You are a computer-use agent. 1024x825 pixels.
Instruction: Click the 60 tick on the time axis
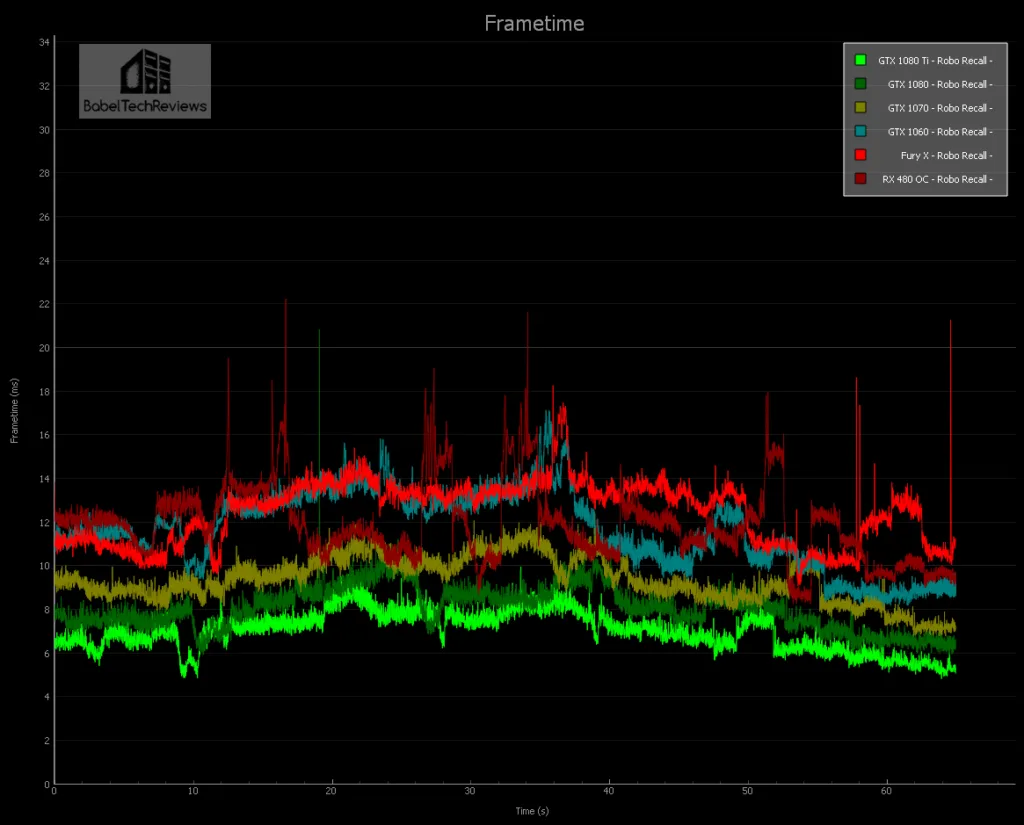tap(886, 791)
